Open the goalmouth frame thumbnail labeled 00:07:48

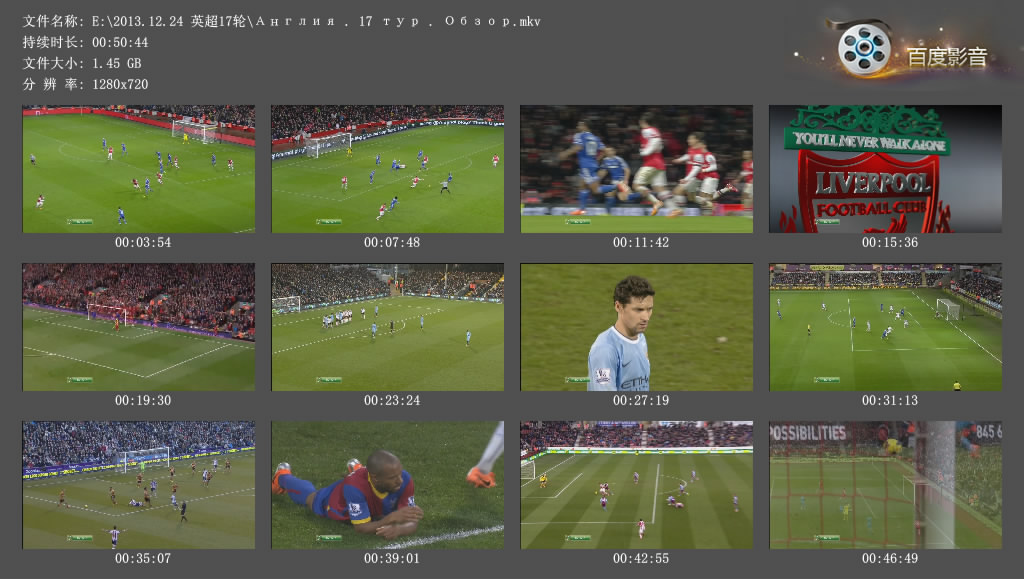(387, 169)
